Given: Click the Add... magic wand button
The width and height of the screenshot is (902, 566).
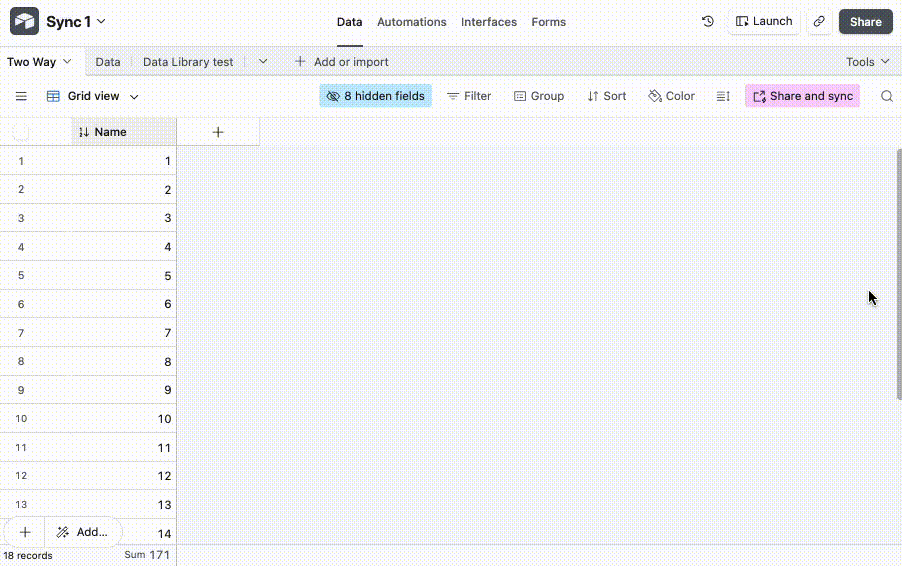Looking at the screenshot, I should [x=83, y=532].
